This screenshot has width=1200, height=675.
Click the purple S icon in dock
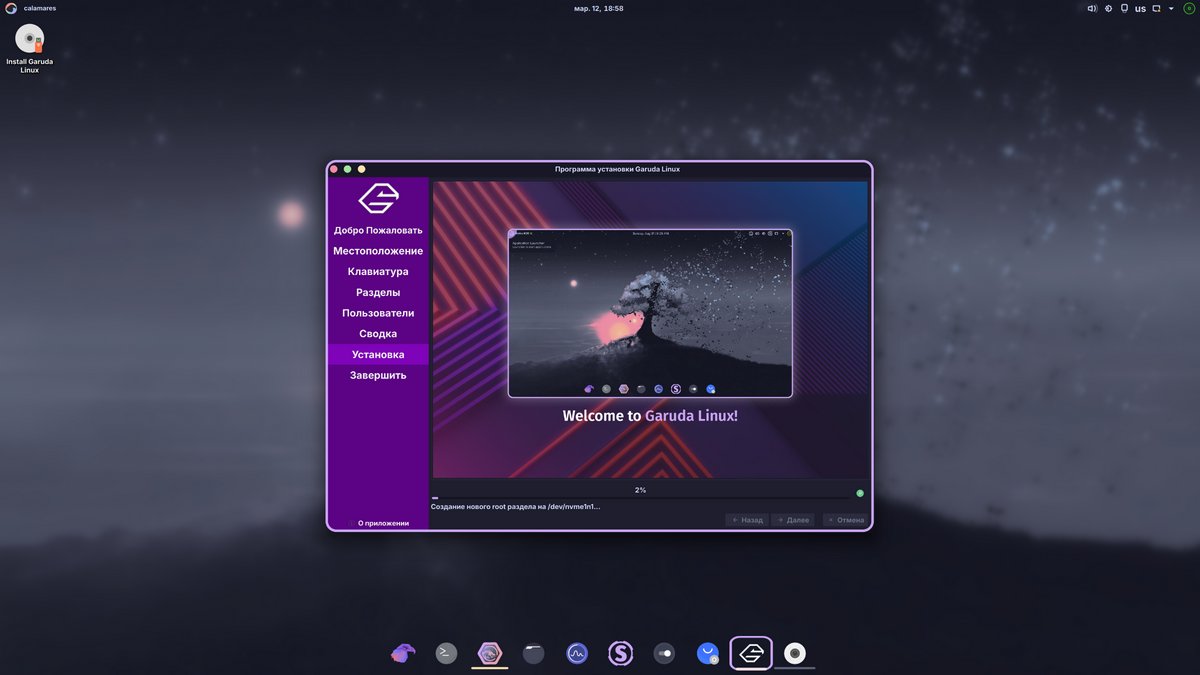[621, 653]
